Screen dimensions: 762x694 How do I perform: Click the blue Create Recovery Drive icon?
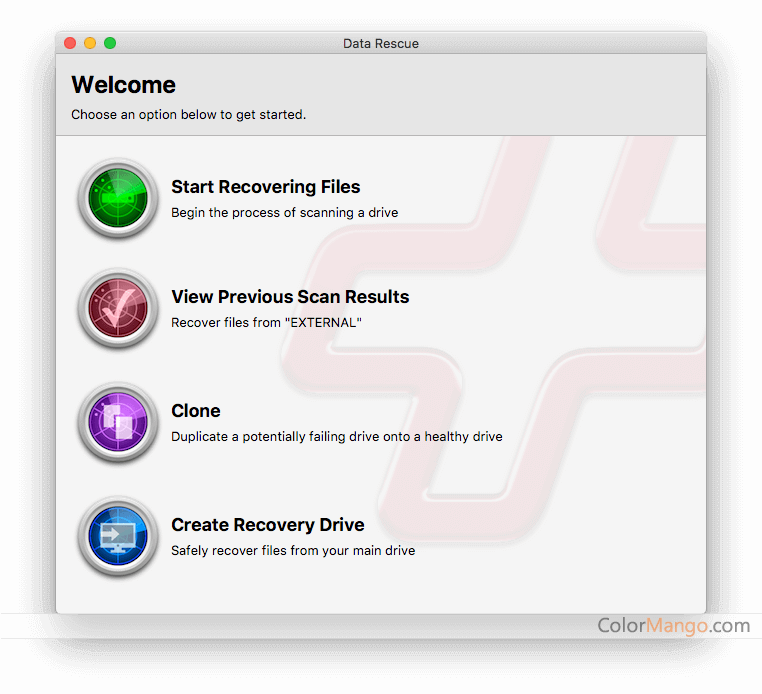(118, 536)
